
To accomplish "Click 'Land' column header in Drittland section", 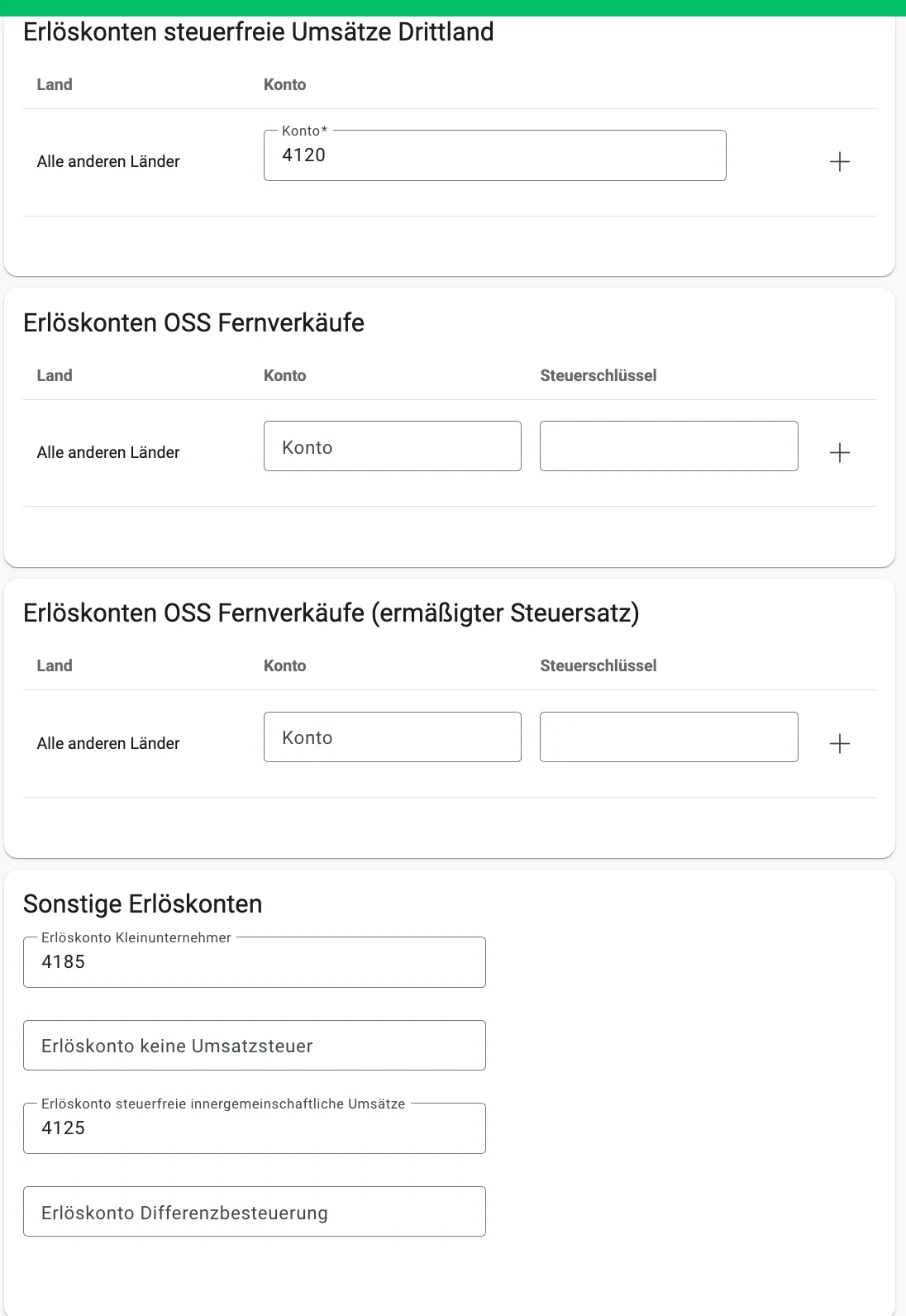I will pyautogui.click(x=54, y=85).
